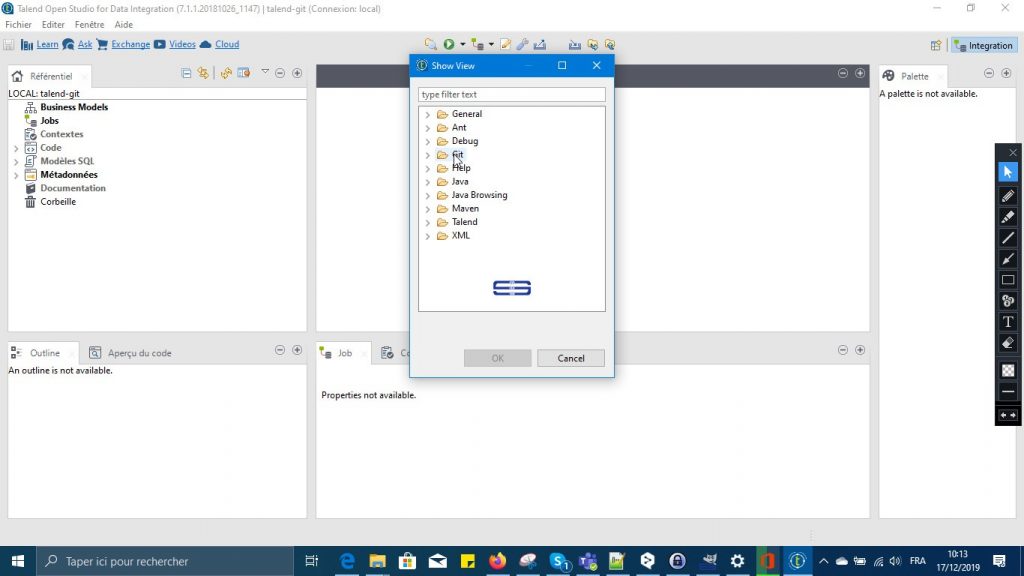The width and height of the screenshot is (1024, 576).
Task: Select the XML folder in Show View
Action: click(460, 236)
